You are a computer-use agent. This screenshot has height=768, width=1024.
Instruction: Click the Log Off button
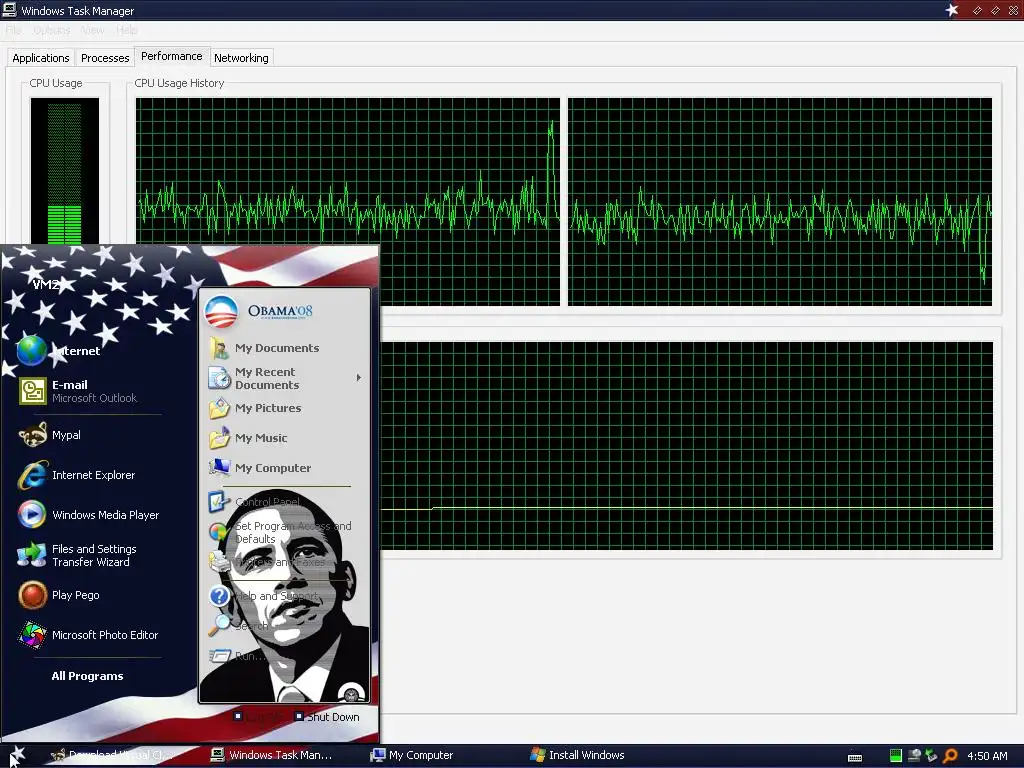257,716
